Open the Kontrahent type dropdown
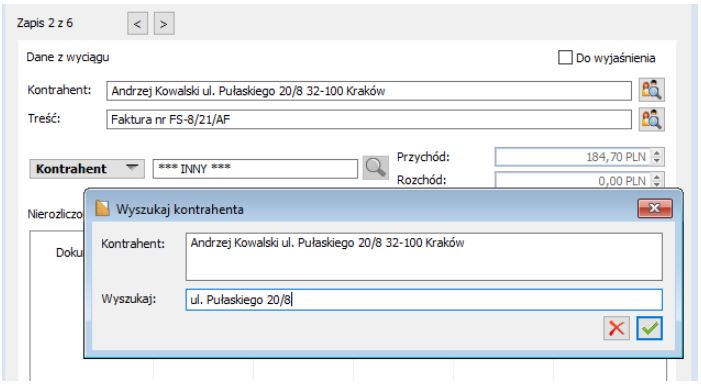This screenshot has height=386, width=701. click(x=87, y=169)
